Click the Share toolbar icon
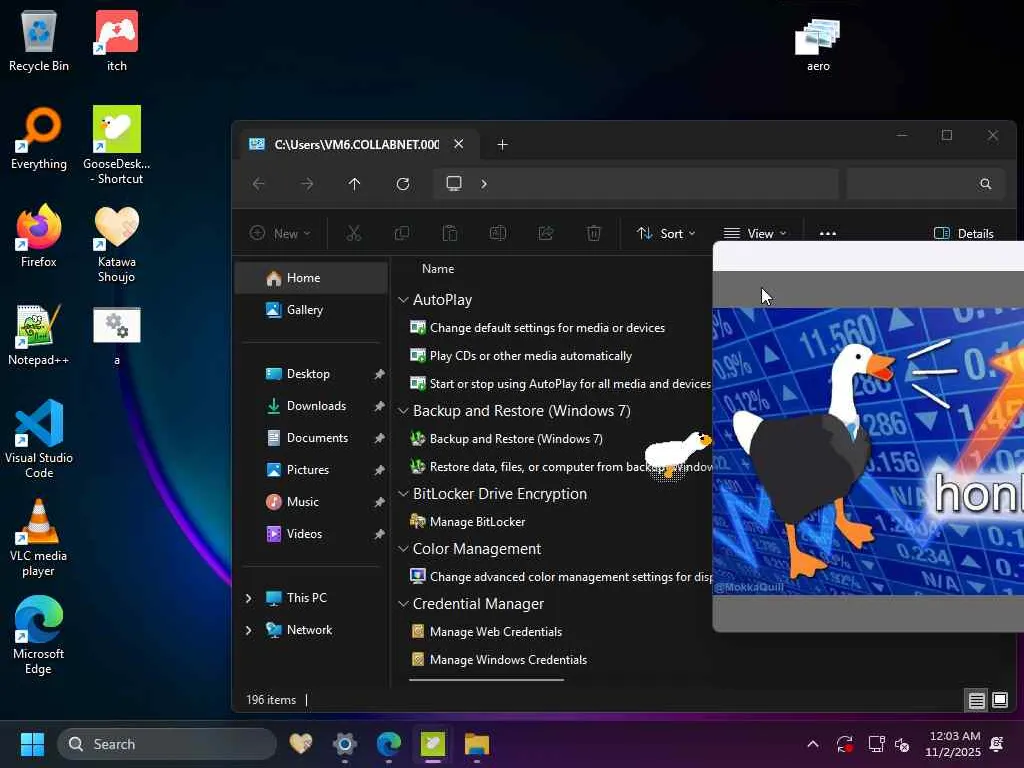The image size is (1024, 768). tap(546, 233)
